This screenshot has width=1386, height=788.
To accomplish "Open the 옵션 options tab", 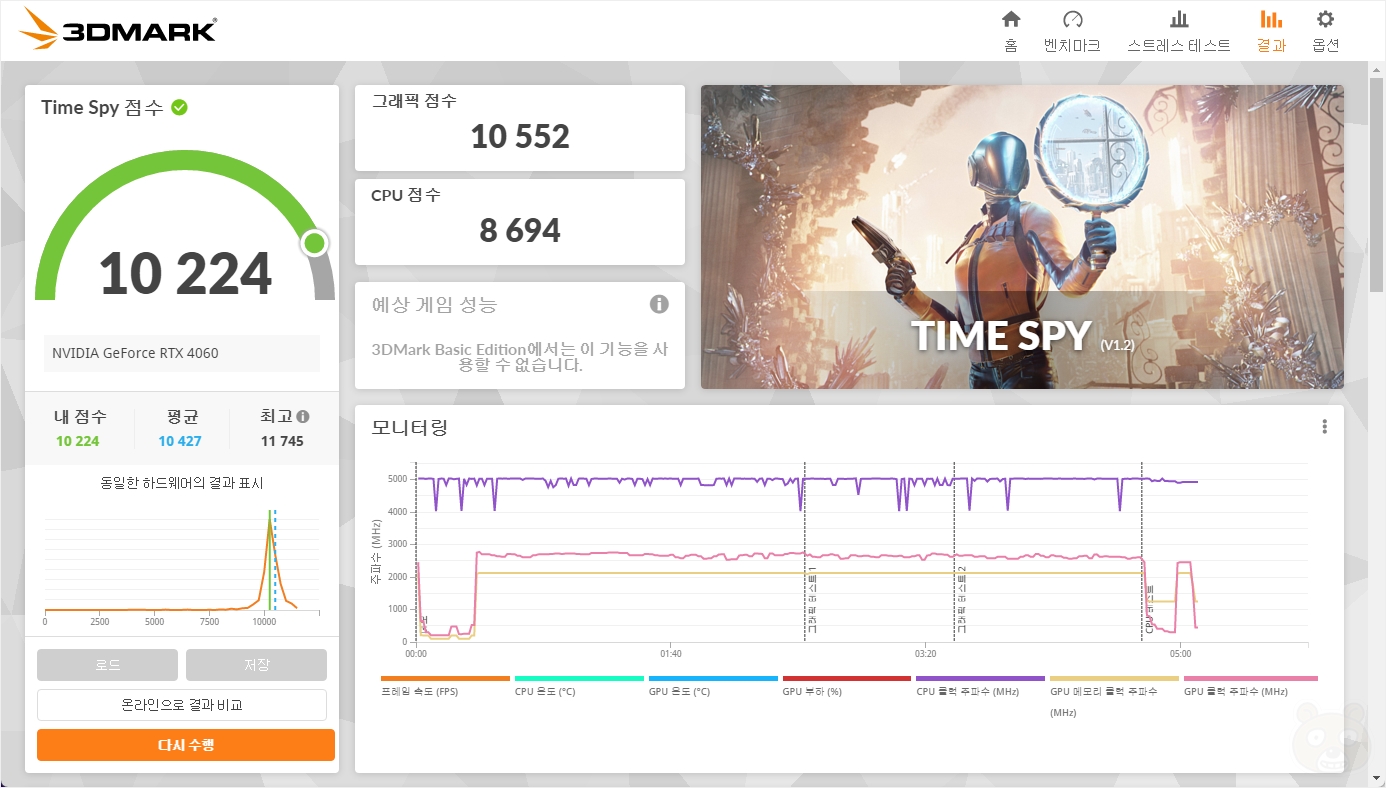I will 1325,31.
